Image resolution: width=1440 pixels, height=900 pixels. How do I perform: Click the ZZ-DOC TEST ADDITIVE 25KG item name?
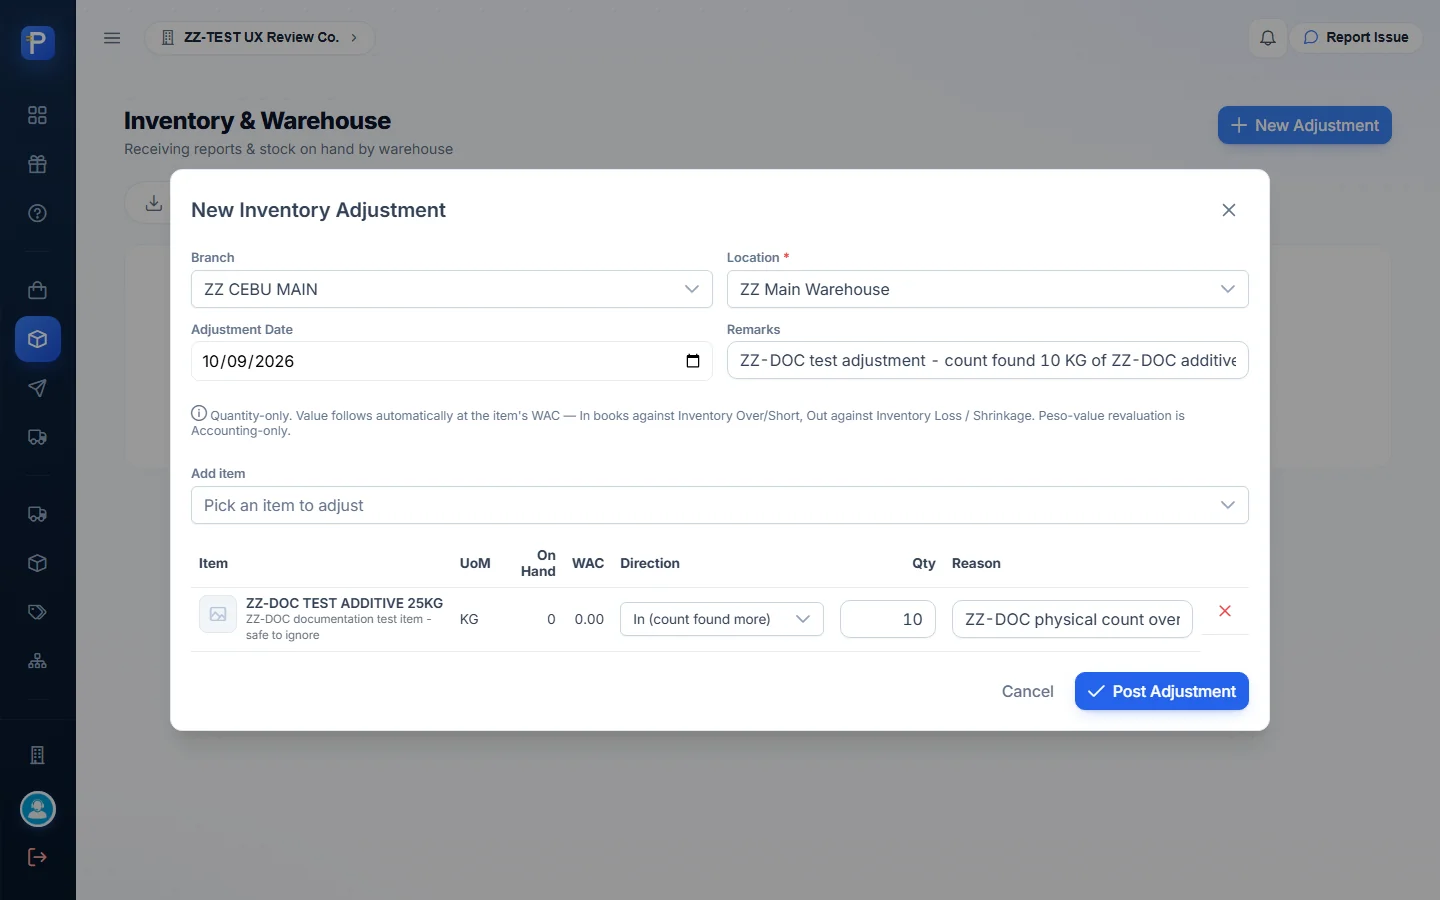[344, 603]
